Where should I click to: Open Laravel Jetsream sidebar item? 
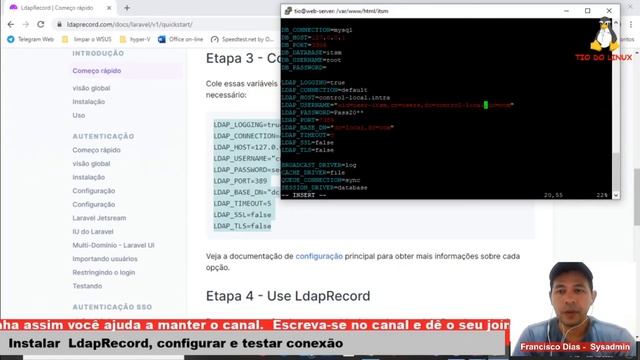click(99, 218)
